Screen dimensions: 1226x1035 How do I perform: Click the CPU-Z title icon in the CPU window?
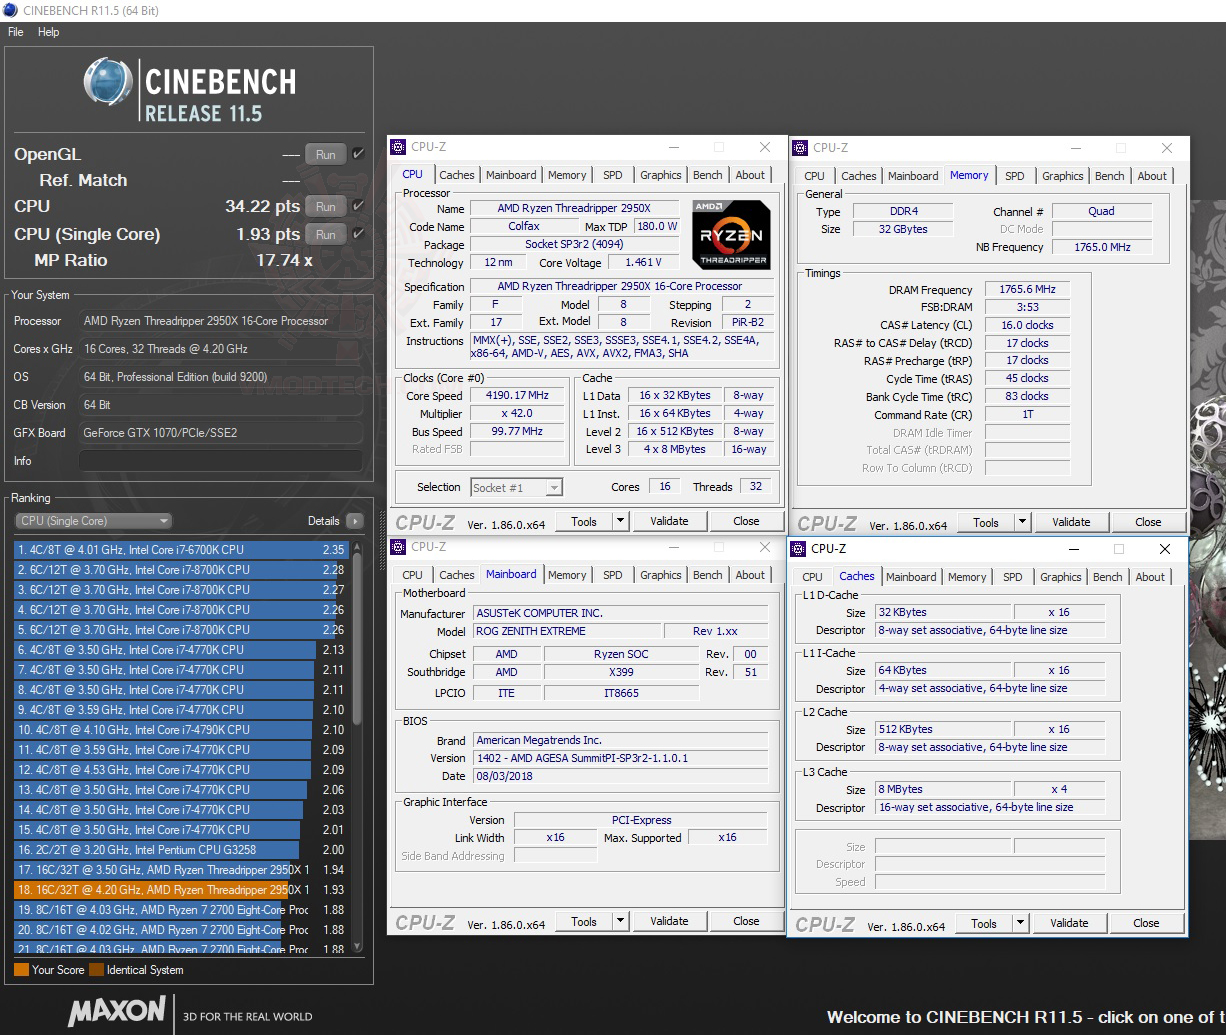398,147
